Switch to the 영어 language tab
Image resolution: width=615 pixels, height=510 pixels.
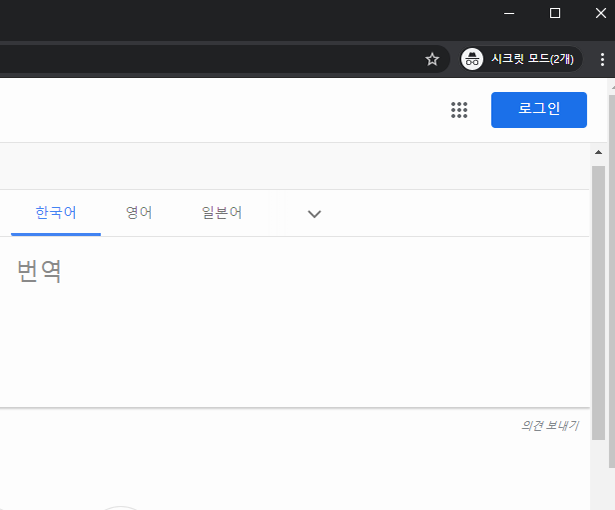(139, 213)
